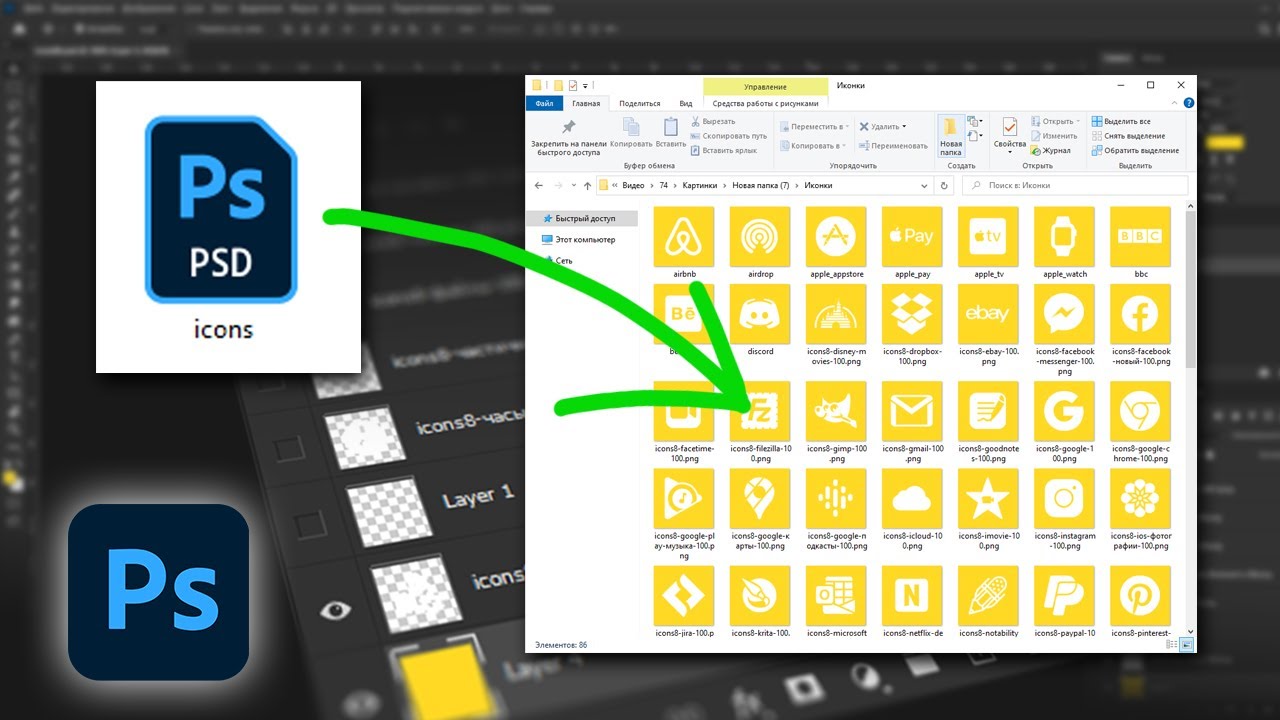Click Переименовать in the ribbon
Image resolution: width=1280 pixels, height=720 pixels.
point(892,146)
